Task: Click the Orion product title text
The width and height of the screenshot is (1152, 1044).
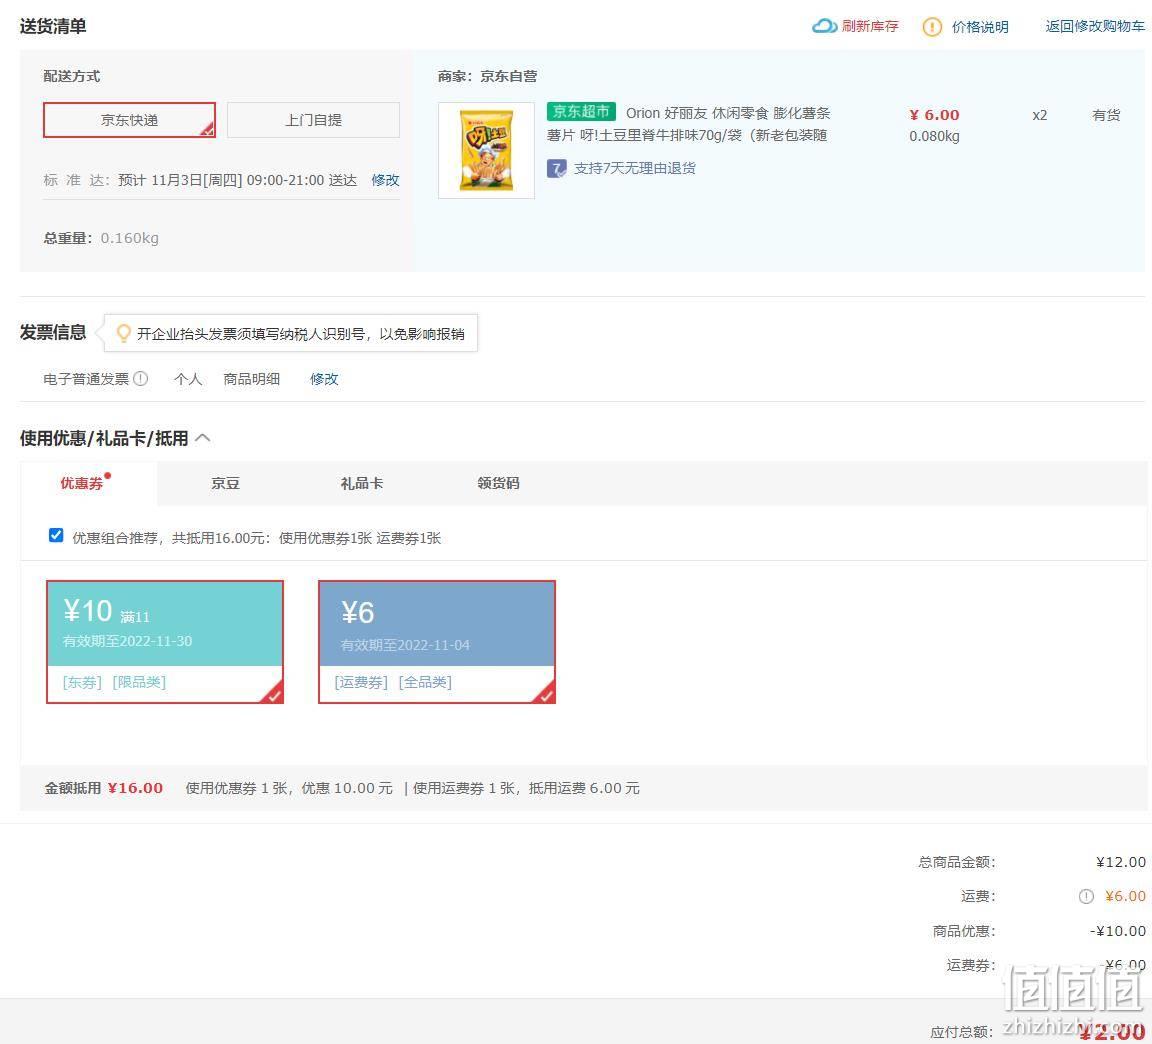Action: click(x=688, y=124)
